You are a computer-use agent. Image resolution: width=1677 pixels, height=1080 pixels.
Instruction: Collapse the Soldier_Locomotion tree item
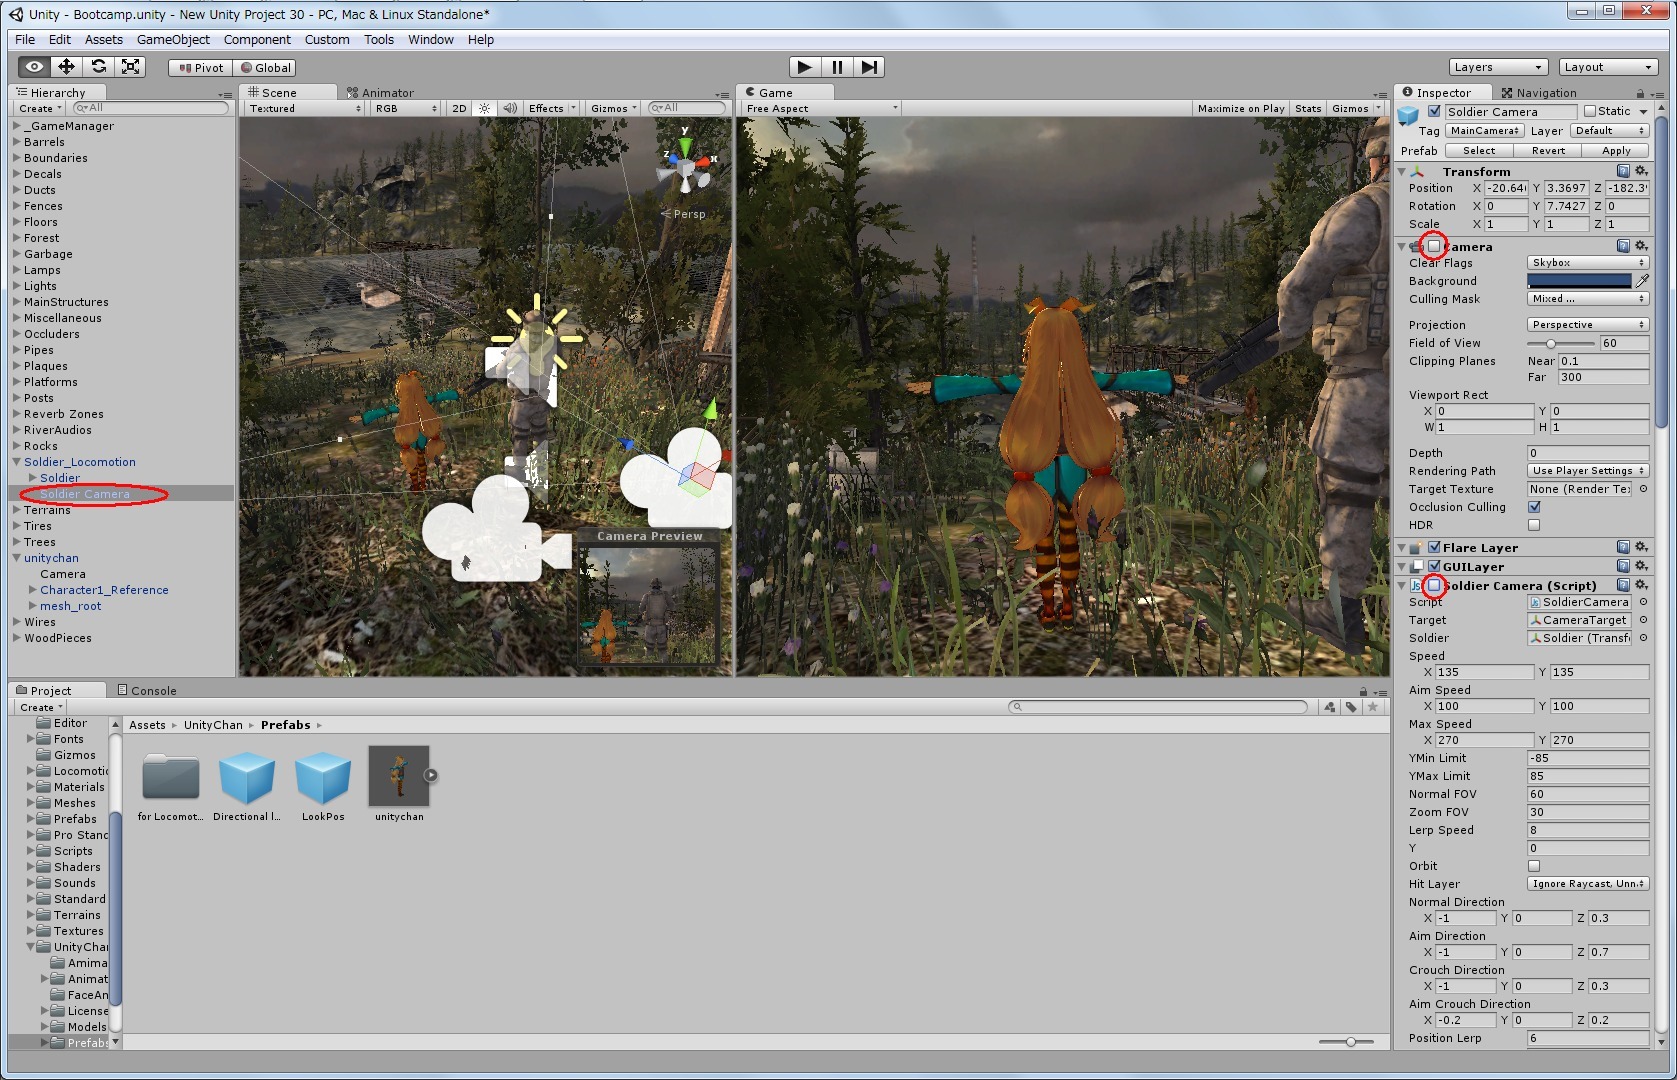pos(17,462)
